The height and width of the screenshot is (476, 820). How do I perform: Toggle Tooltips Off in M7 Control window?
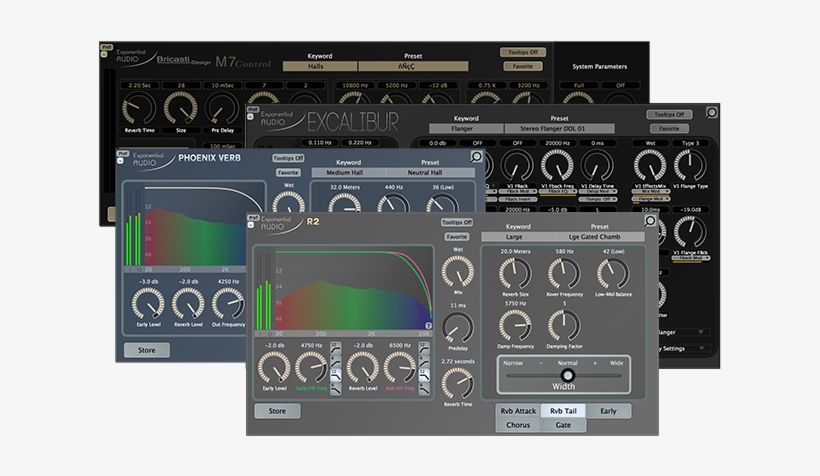pos(523,52)
